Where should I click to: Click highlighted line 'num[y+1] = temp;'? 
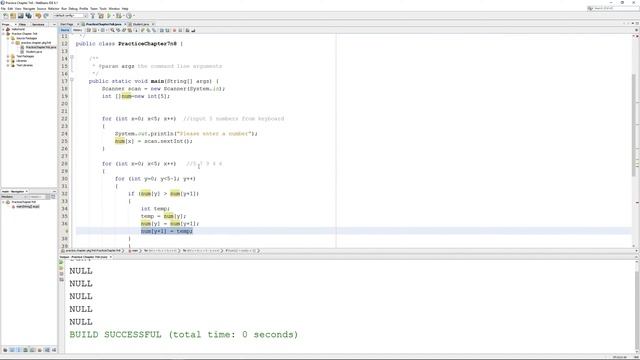pos(167,231)
